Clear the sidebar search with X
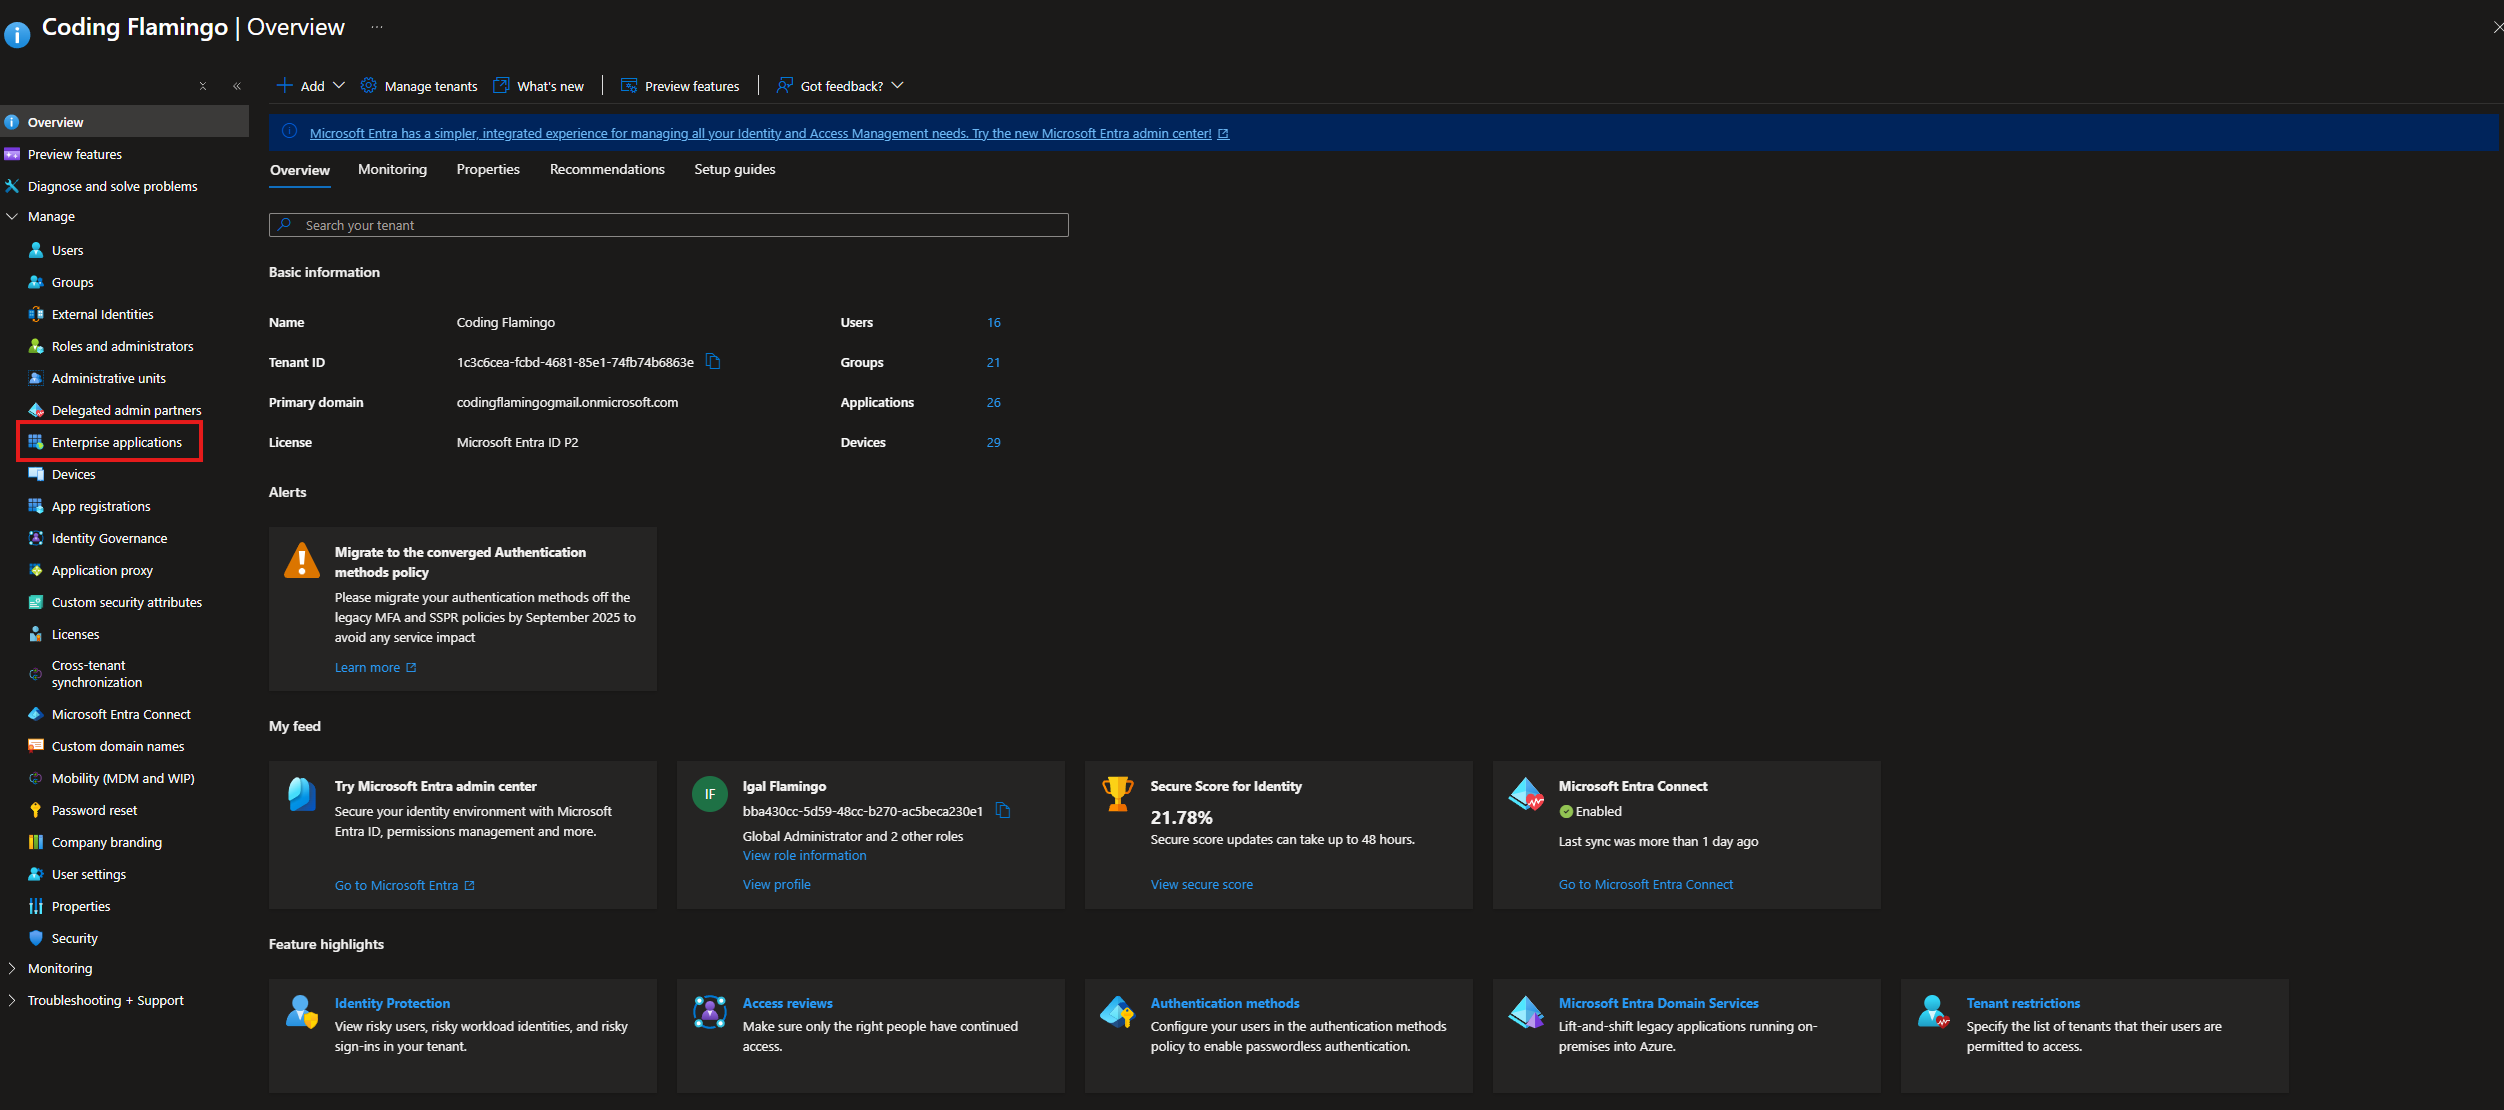2504x1110 pixels. coord(203,86)
